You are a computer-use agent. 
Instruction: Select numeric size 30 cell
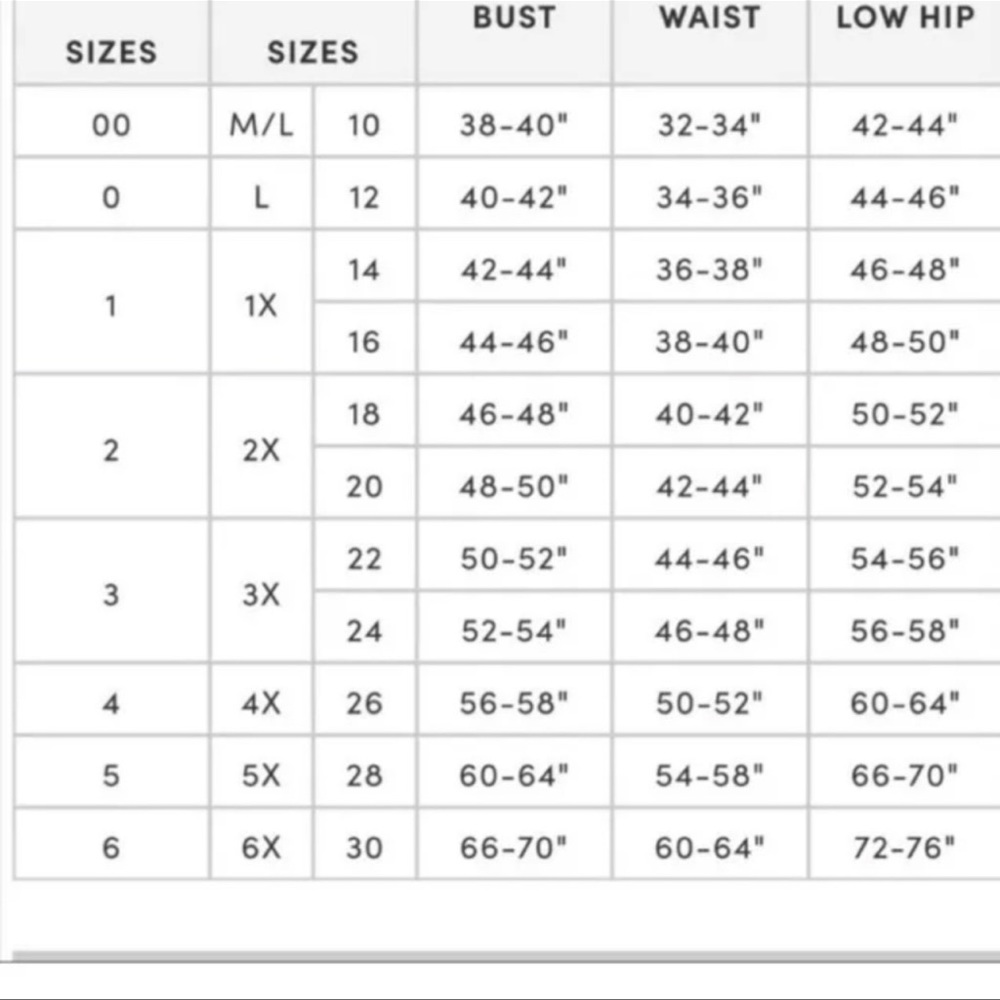364,848
